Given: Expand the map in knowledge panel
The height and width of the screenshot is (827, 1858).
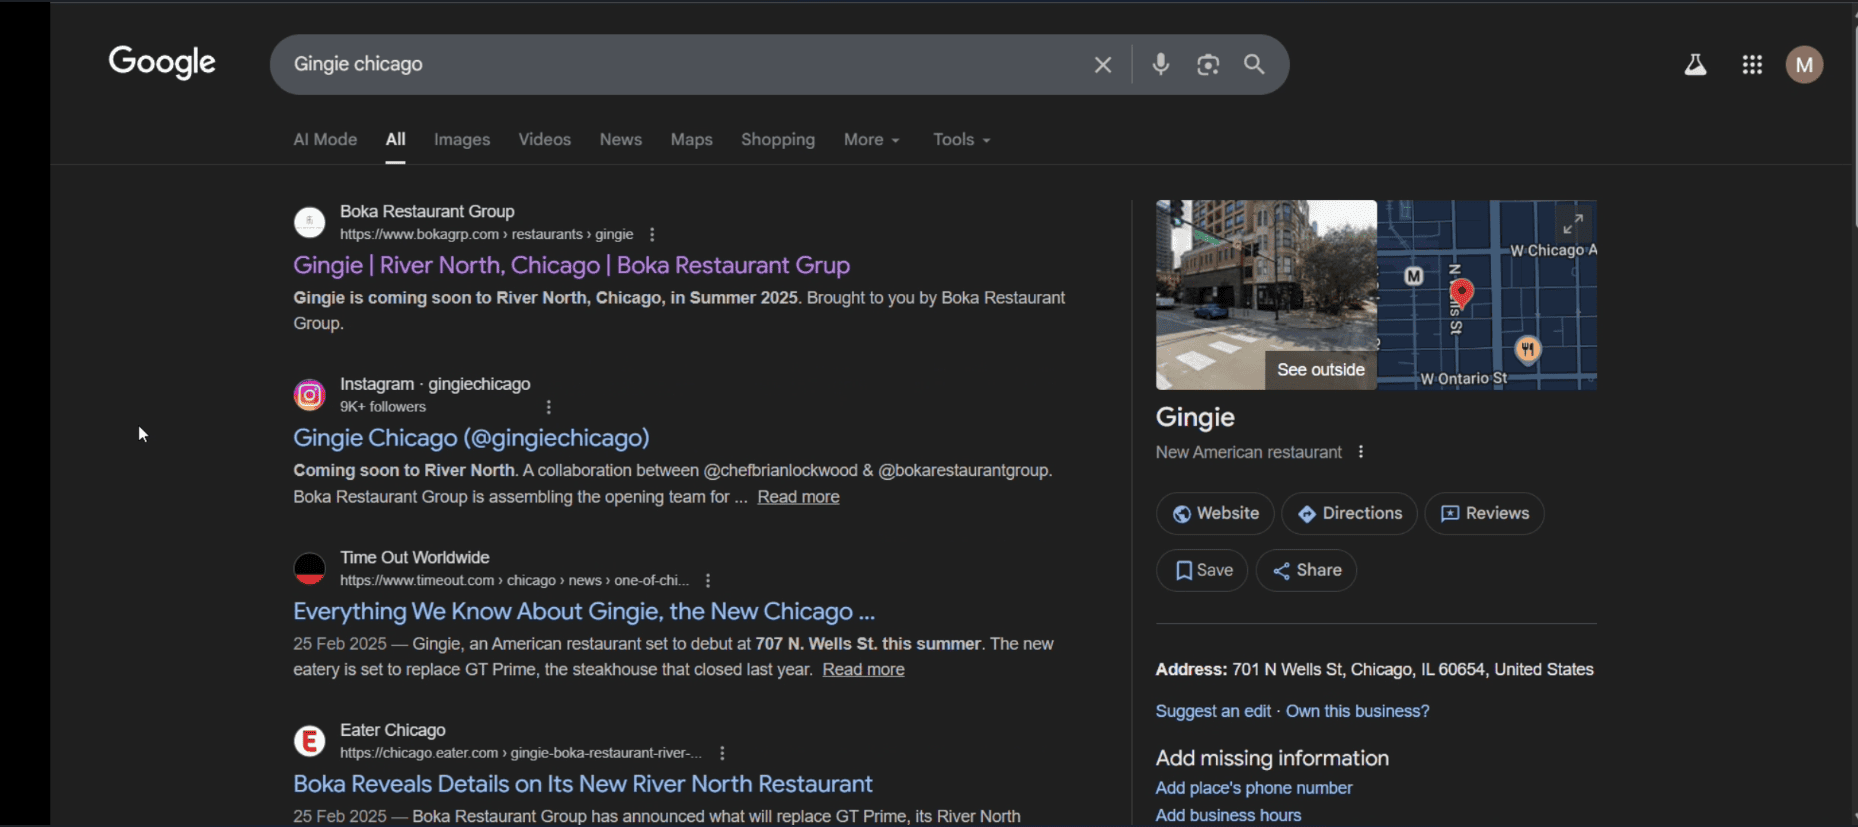Looking at the screenshot, I should 1573,223.
